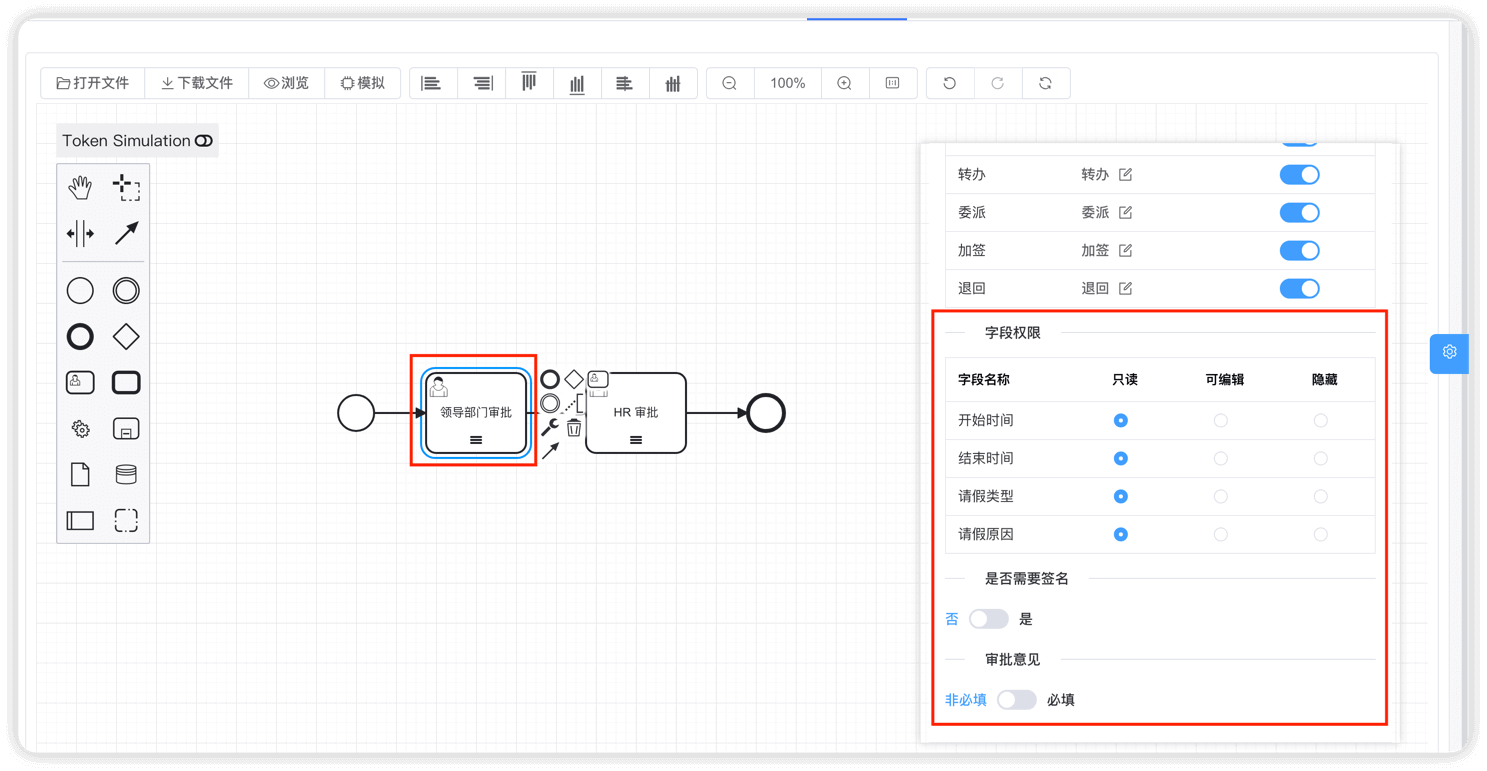Set 开始时间 field to editable
Screen dimensions: 1487x771
pos(1220,421)
